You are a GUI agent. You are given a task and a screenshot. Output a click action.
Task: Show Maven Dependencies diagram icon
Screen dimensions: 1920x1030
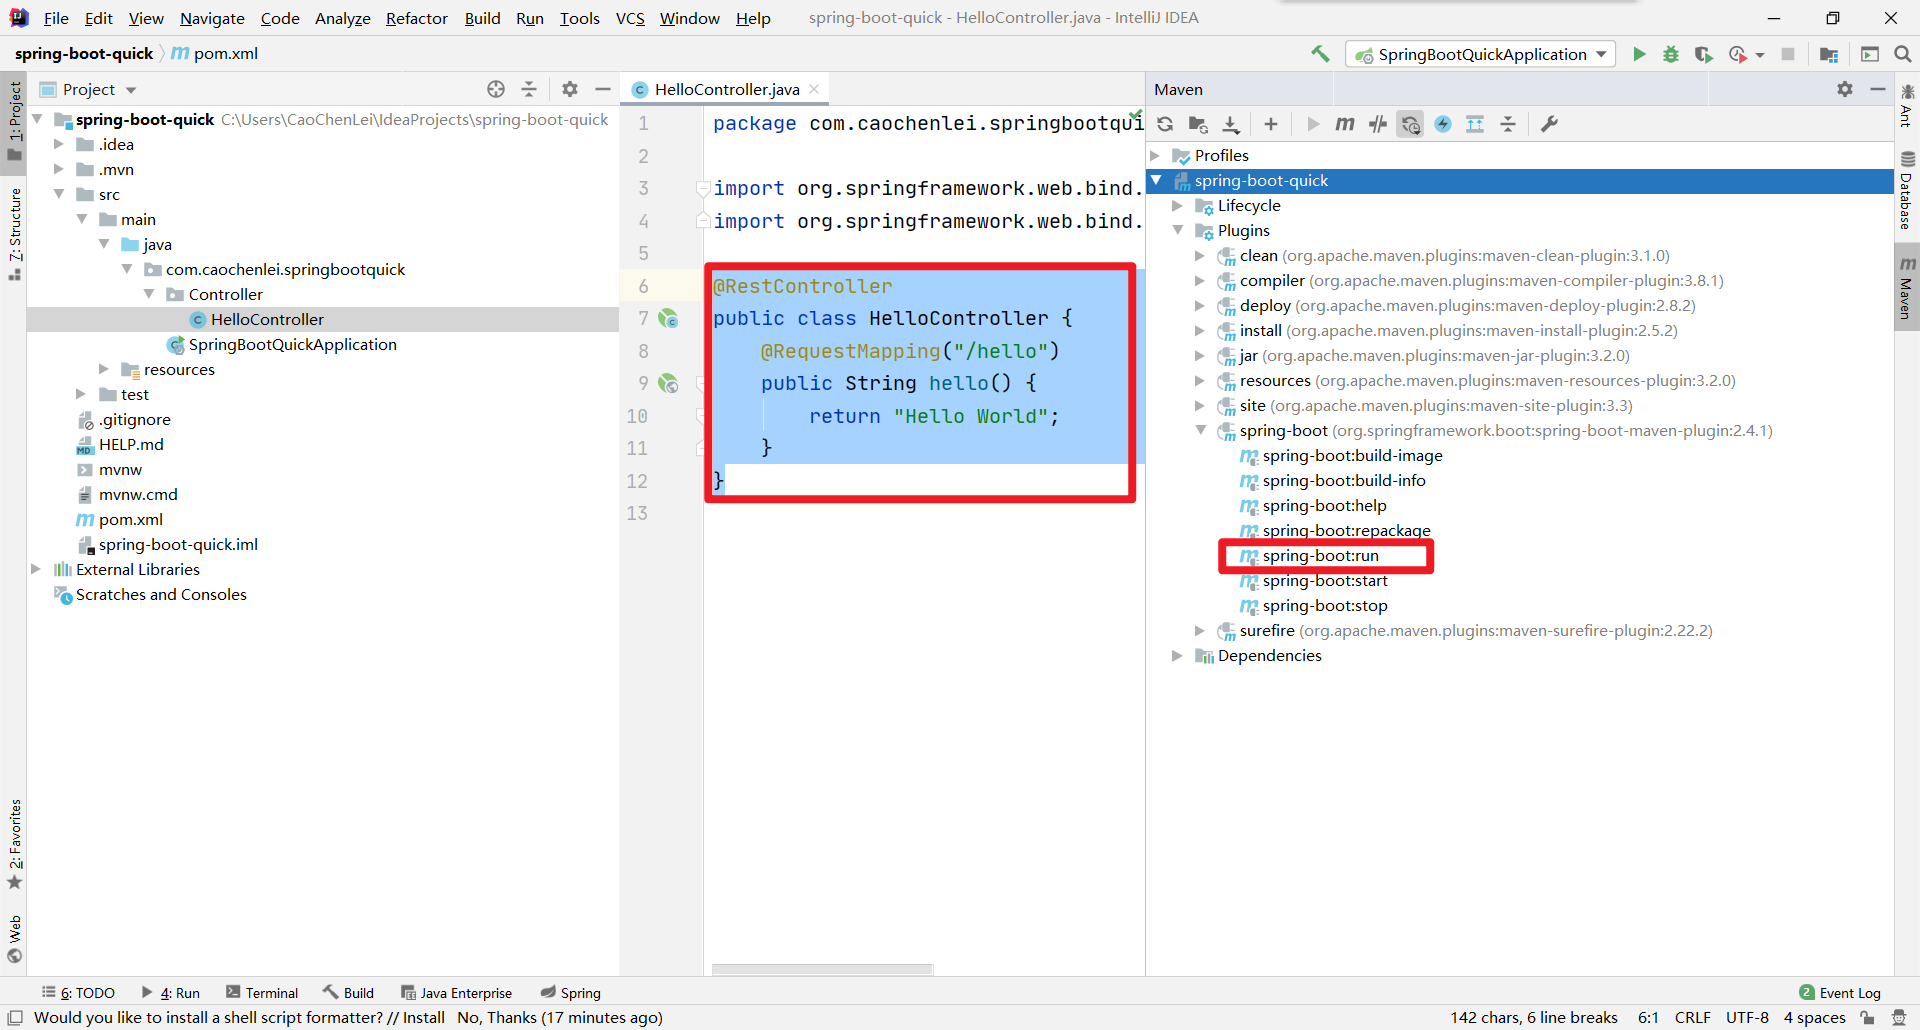point(1475,124)
